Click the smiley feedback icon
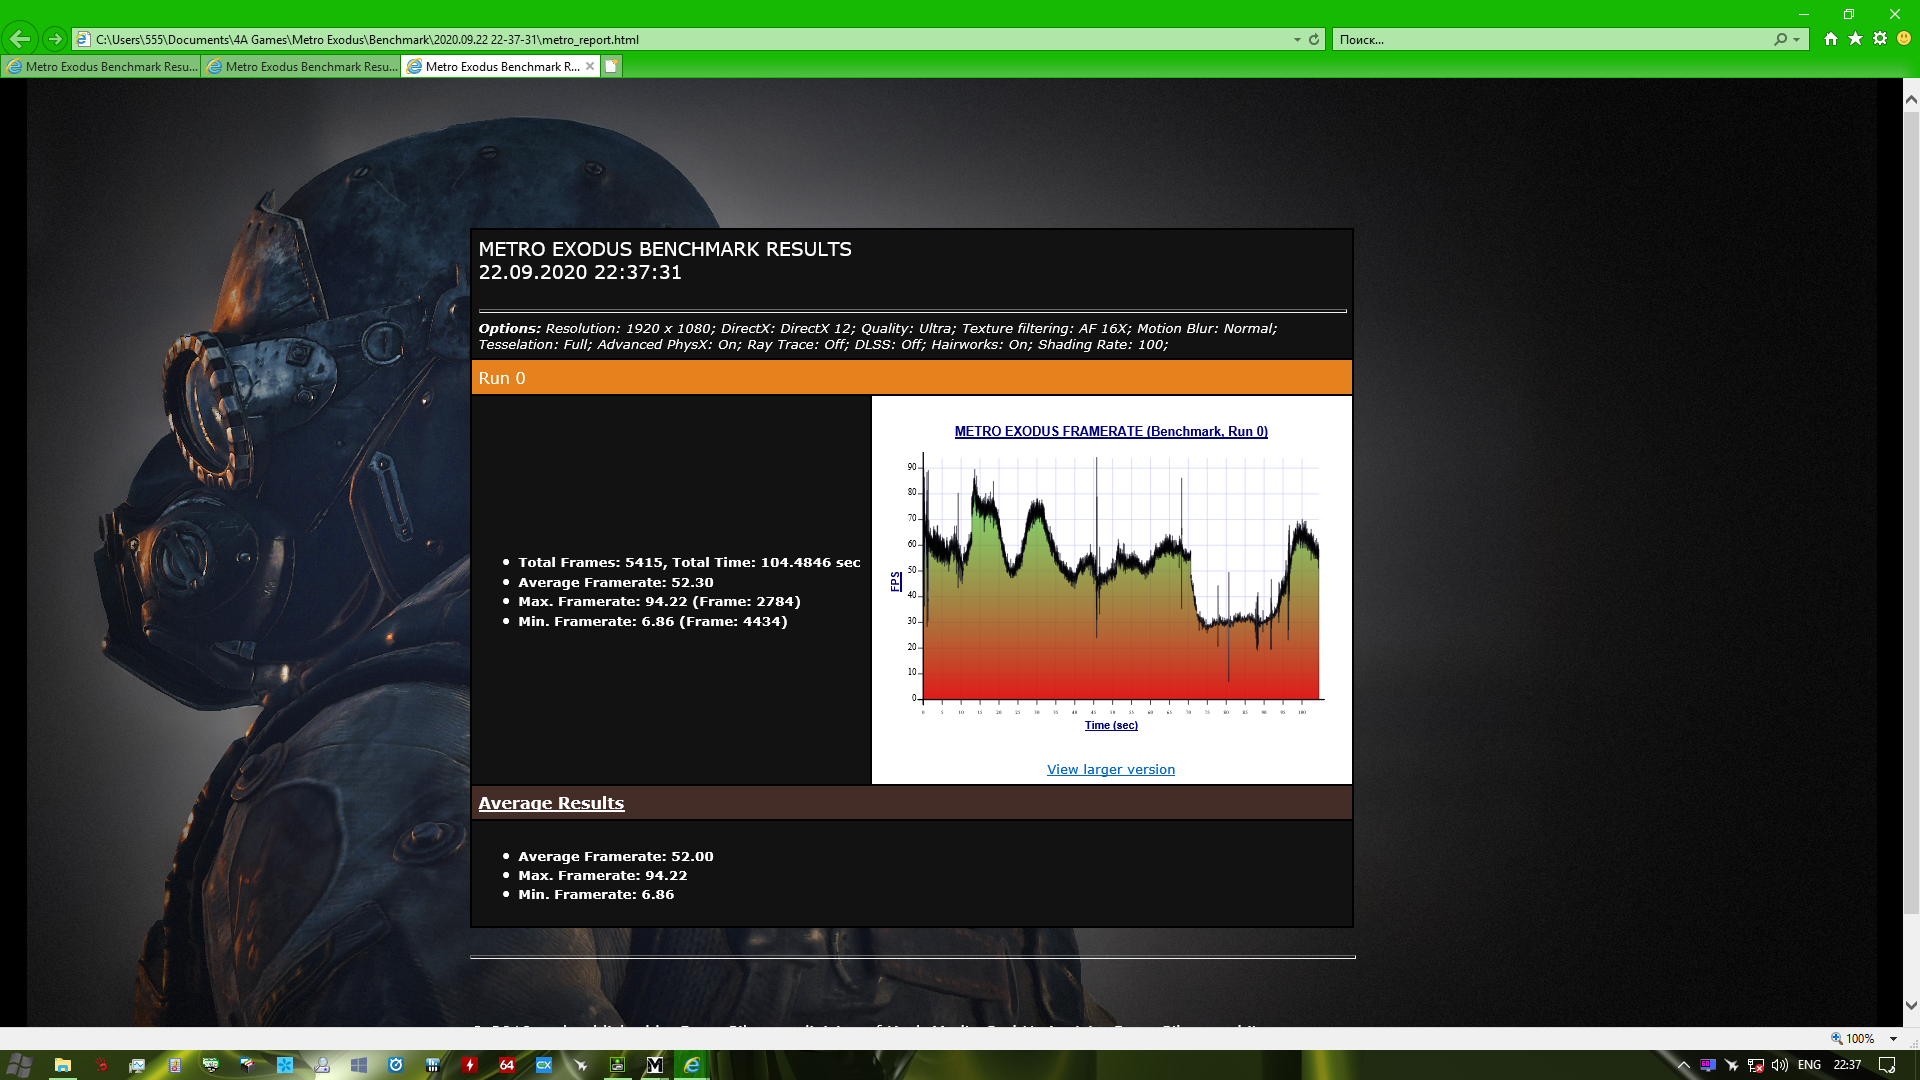 pyautogui.click(x=1904, y=39)
